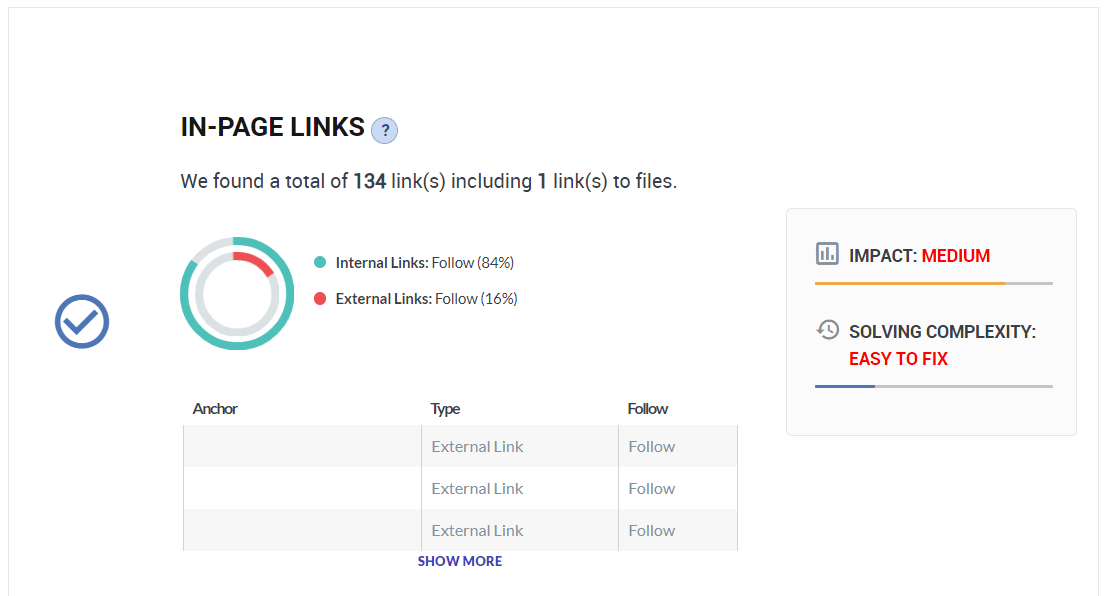Select the third External Link type cell
Screen dimensions: 1110x596
[x=477, y=531]
